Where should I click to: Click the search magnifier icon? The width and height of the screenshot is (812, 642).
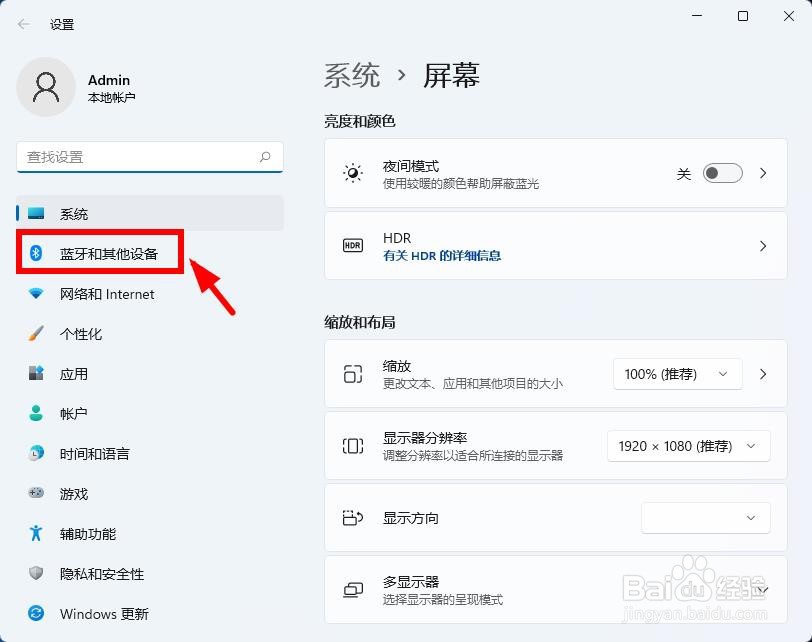tap(265, 157)
